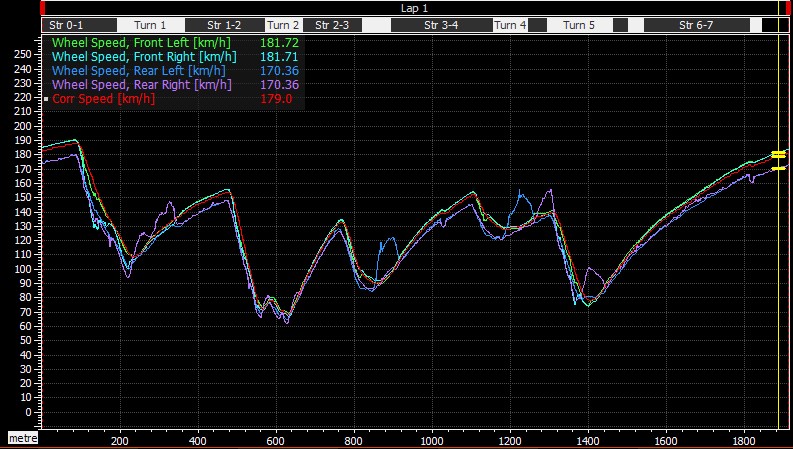Click the white marker beside Corr Speed
The height and width of the screenshot is (449, 793).
[46, 99]
